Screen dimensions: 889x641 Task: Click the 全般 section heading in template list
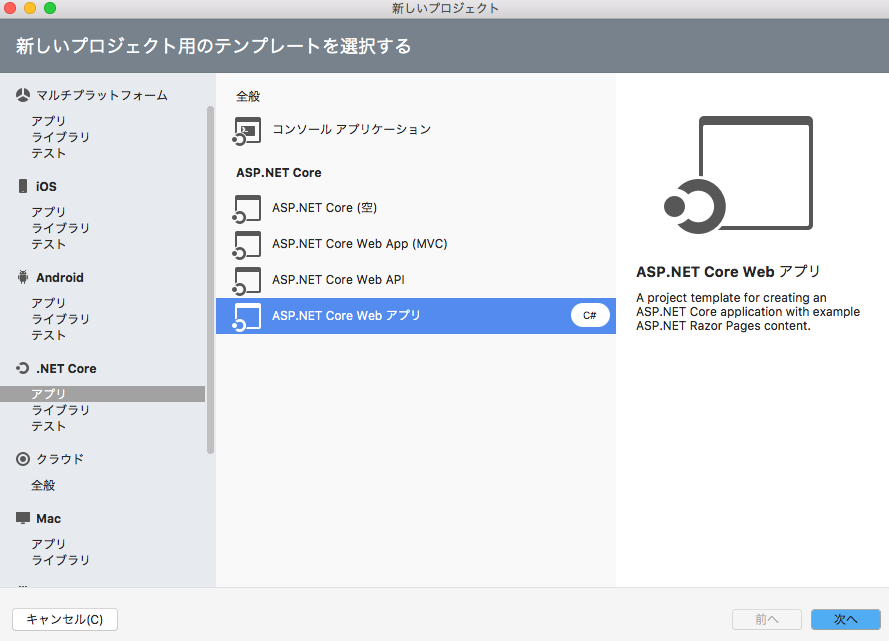[248, 96]
